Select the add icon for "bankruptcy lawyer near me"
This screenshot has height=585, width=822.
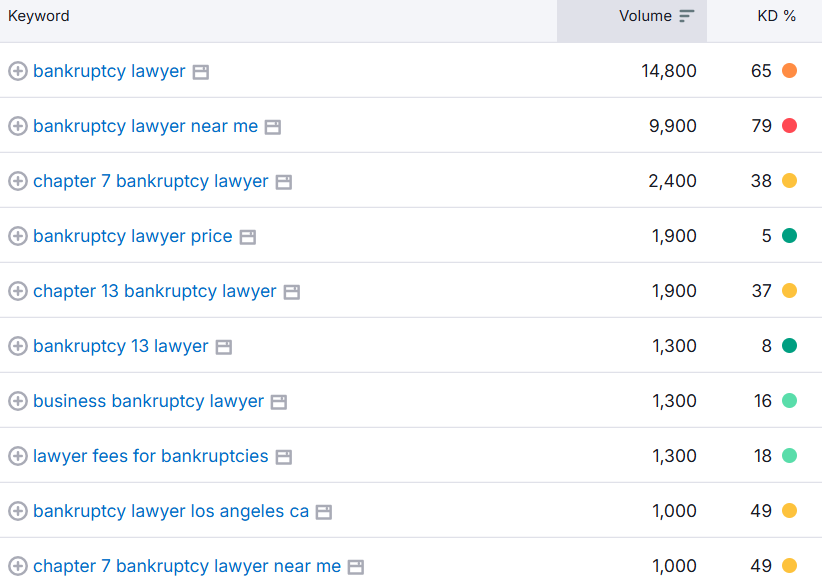tap(18, 126)
